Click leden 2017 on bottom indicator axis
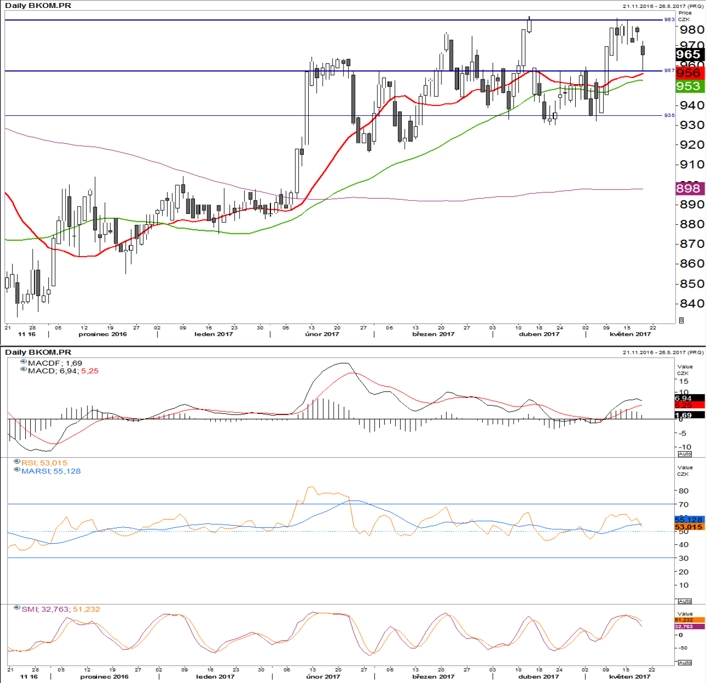This screenshot has width=706, height=683. [214, 677]
